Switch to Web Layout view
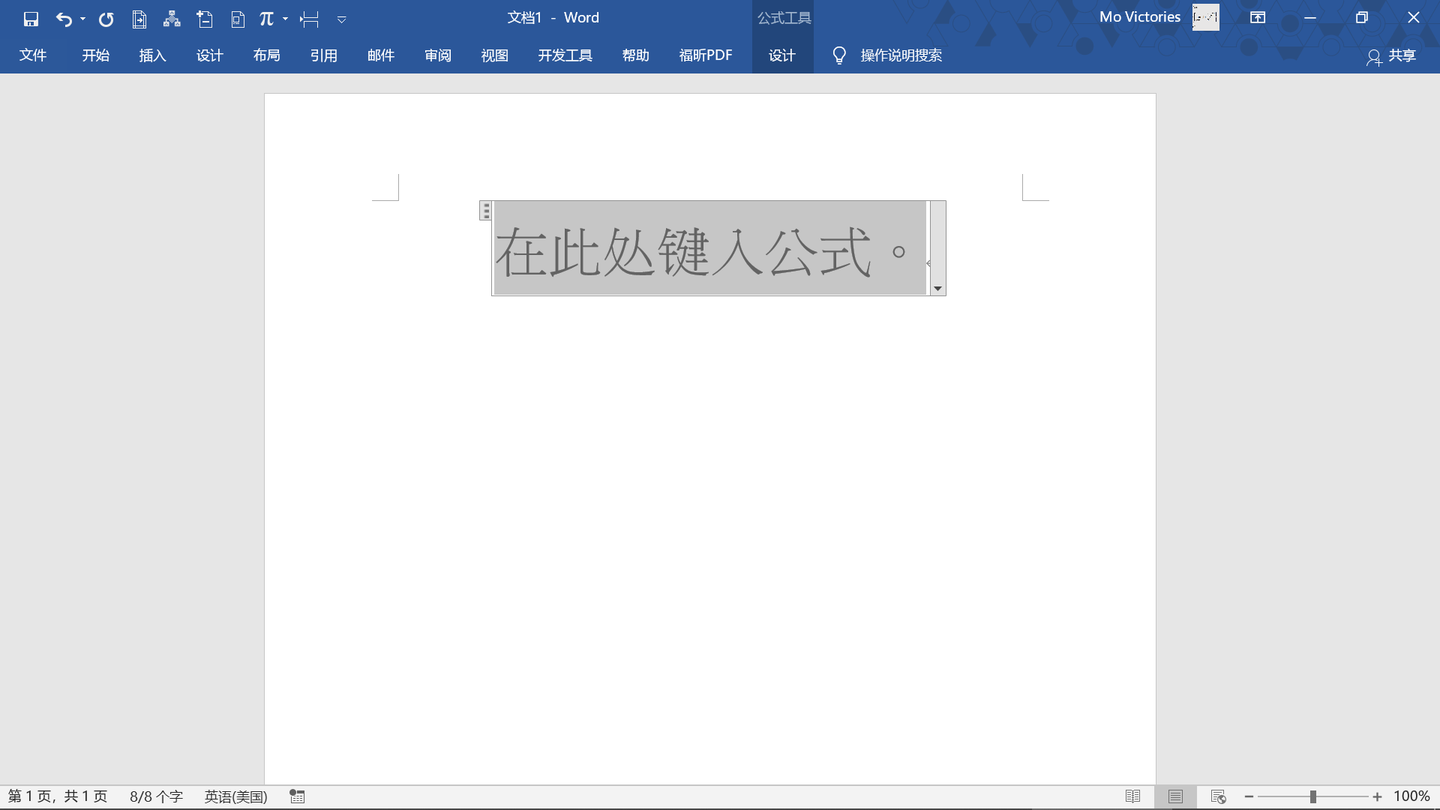 (1218, 797)
